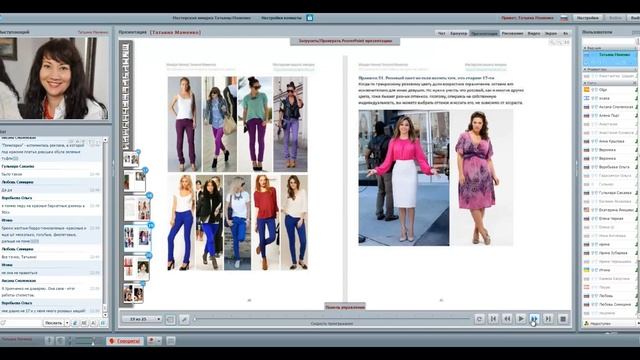Screen dimensions: 640x360
Task: Select user 'Воробьева Ольга' in participants list
Action: tap(609, 167)
